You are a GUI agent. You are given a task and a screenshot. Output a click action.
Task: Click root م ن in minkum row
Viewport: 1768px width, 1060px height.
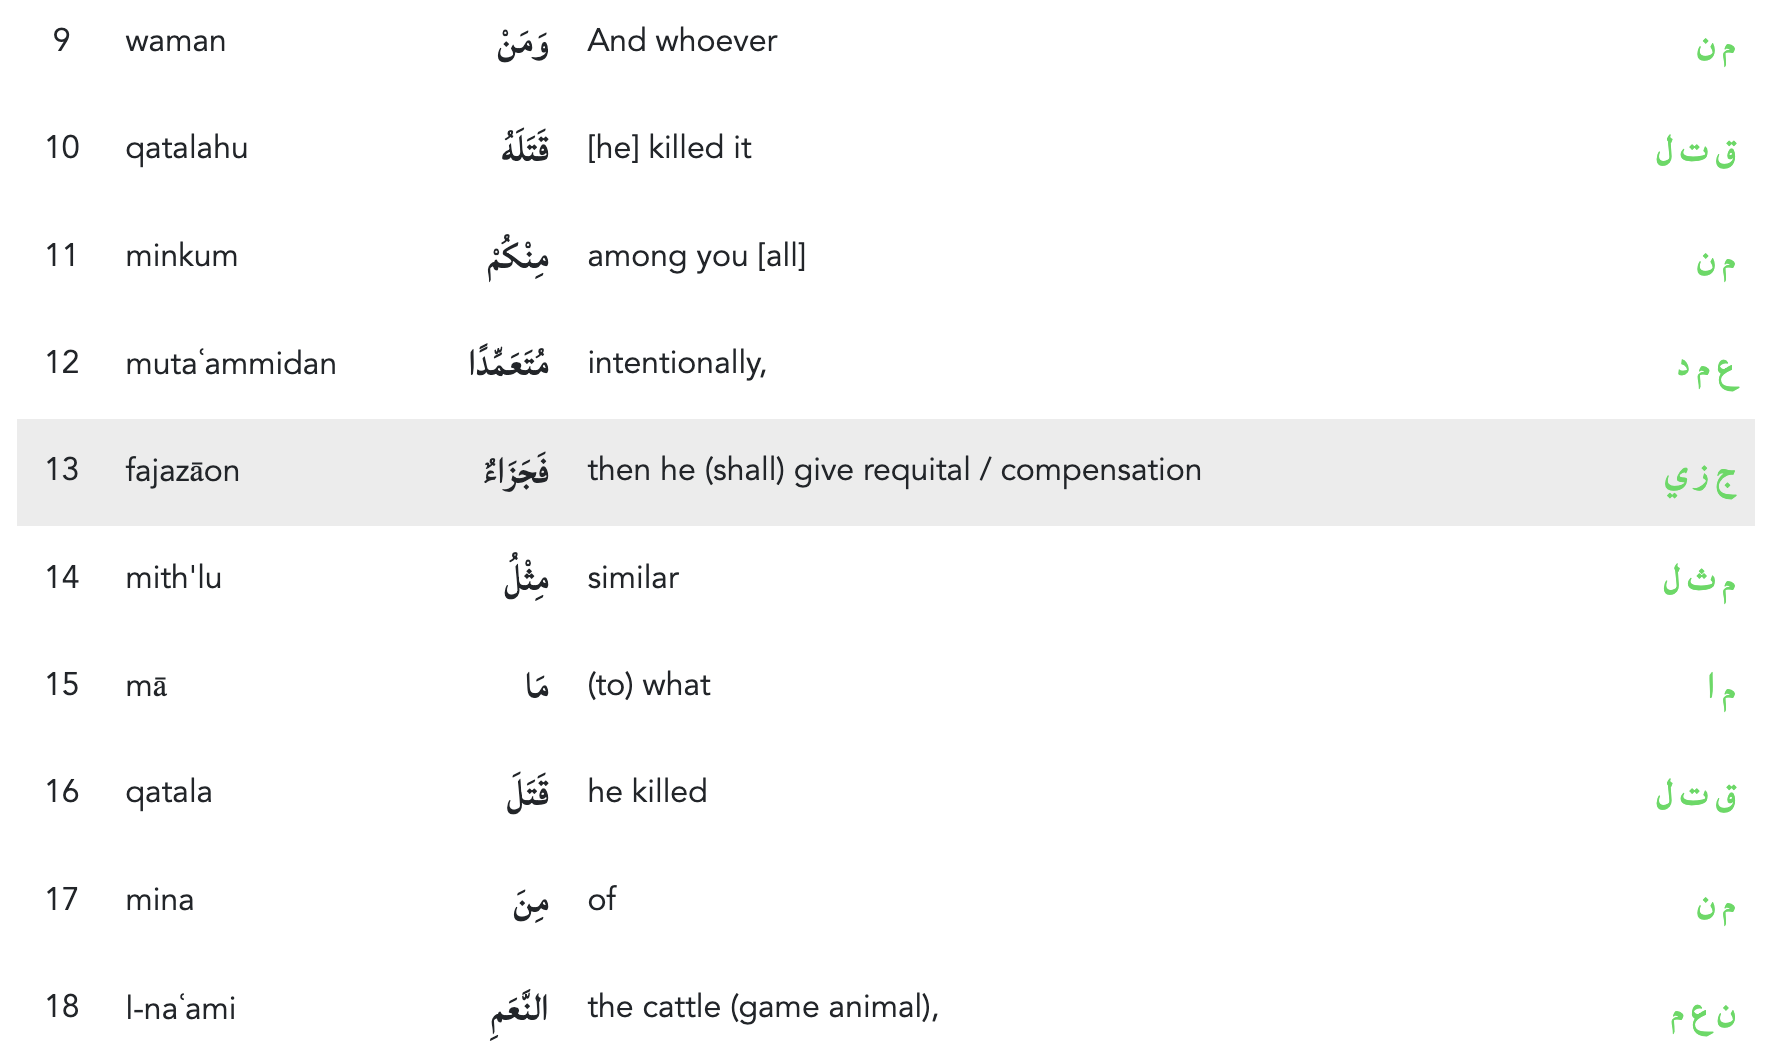[x=1714, y=262]
